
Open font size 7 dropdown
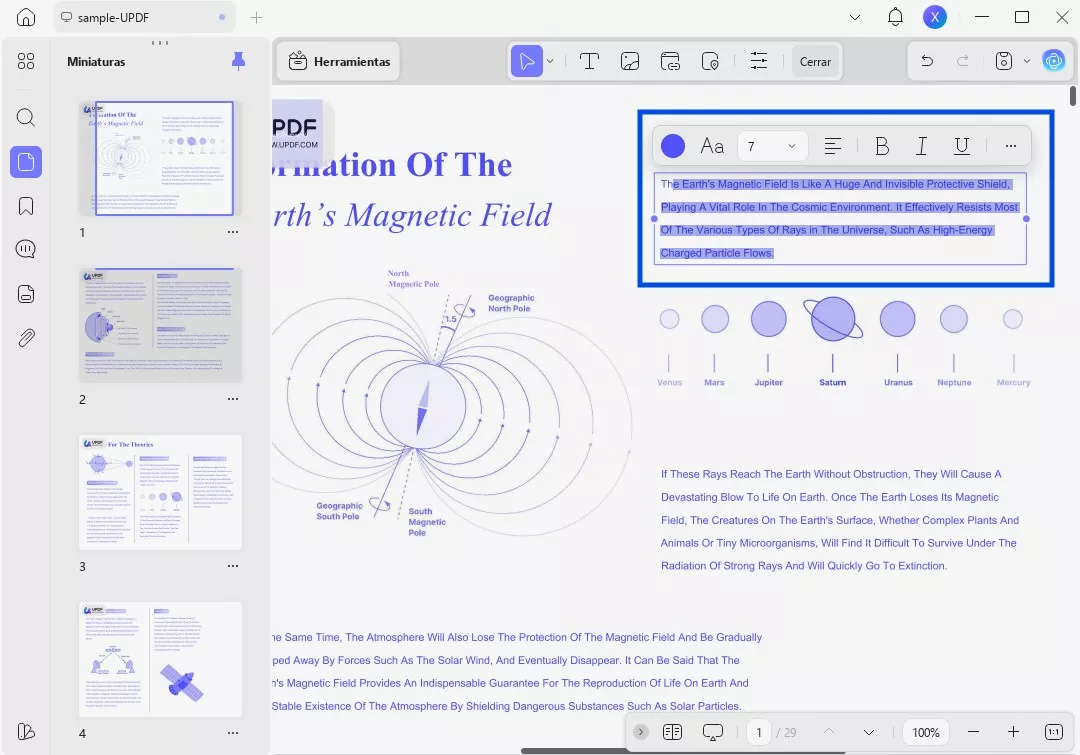pyautogui.click(x=772, y=146)
